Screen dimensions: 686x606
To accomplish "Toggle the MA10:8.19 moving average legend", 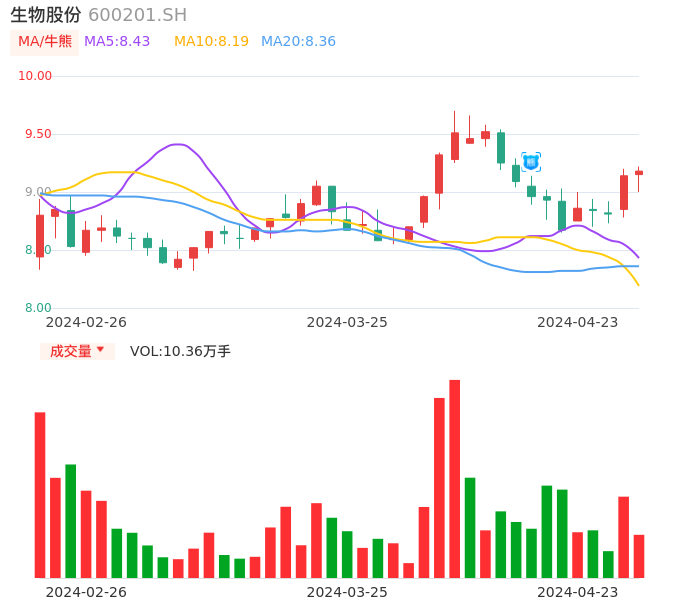I will [x=211, y=42].
